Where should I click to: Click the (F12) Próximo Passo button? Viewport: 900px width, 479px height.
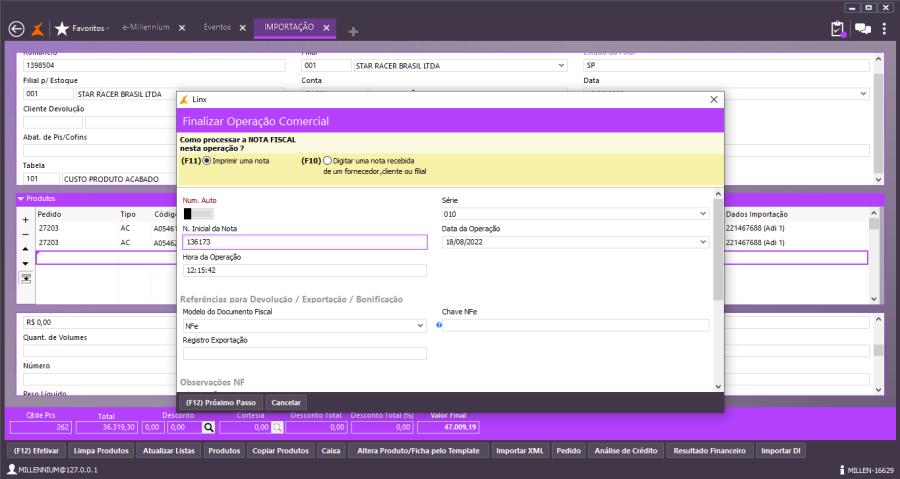point(221,402)
